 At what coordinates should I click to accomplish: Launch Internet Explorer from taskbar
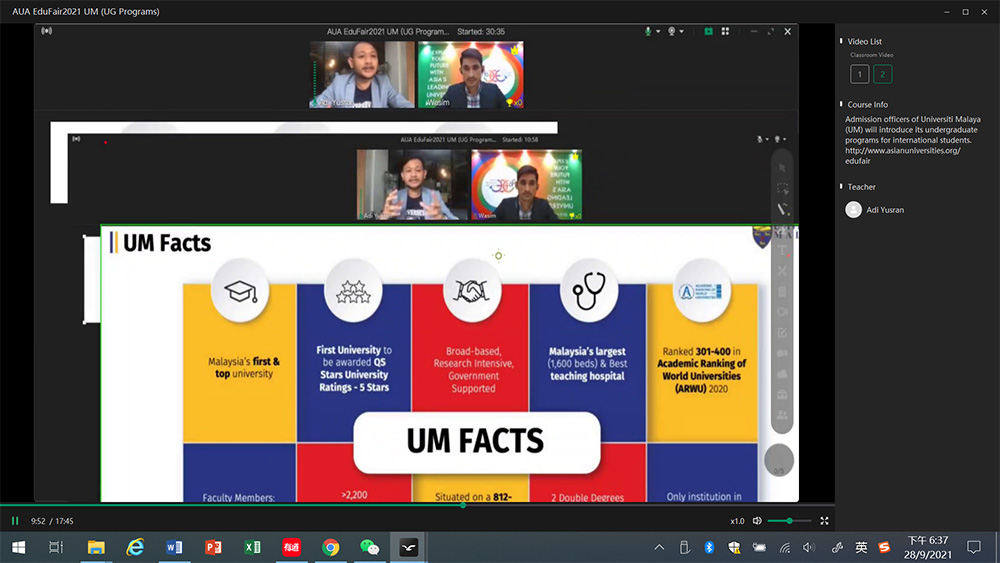[x=135, y=547]
